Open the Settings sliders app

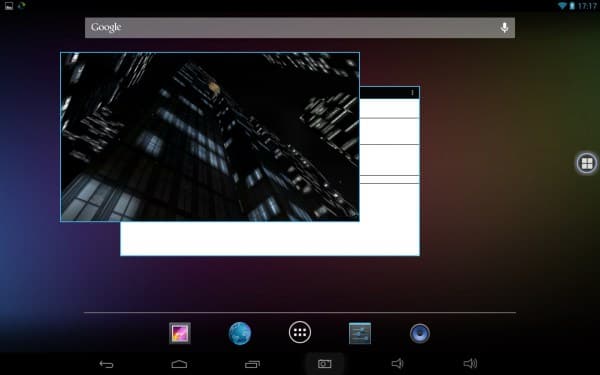pyautogui.click(x=360, y=333)
